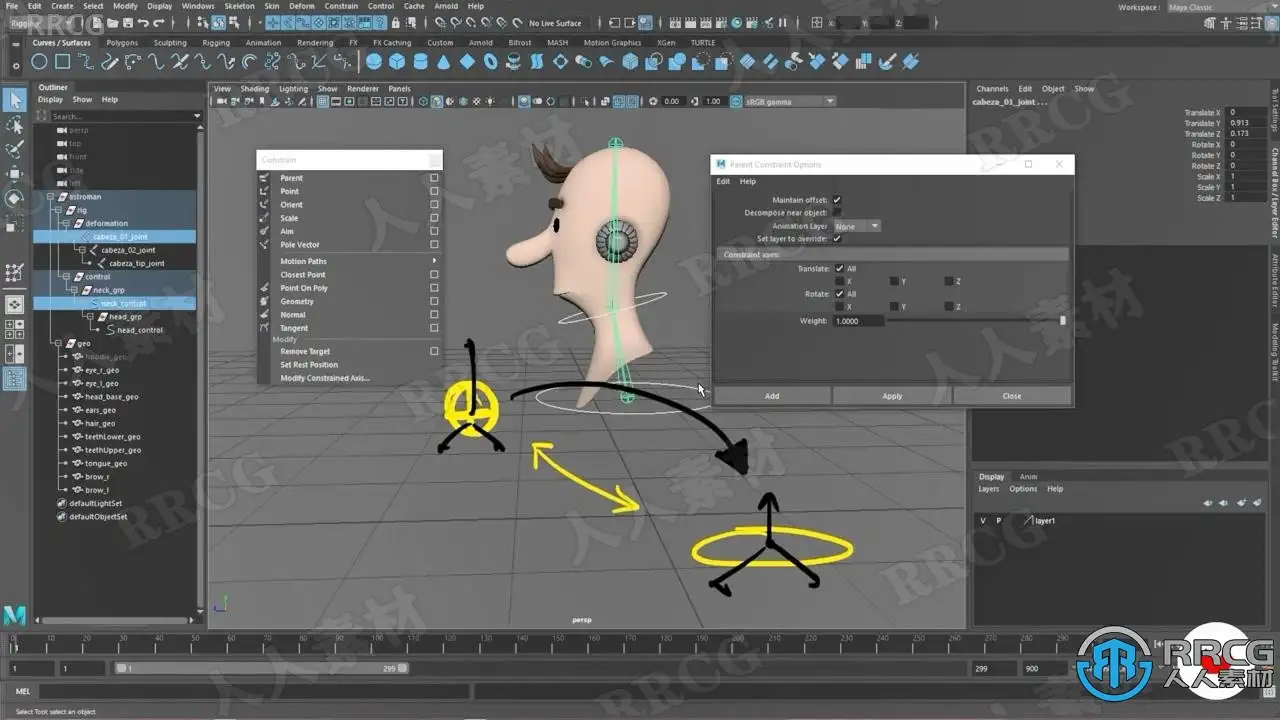Image resolution: width=1280 pixels, height=720 pixels.
Task: Open the Skeleton menu in the menu bar
Action: click(239, 6)
